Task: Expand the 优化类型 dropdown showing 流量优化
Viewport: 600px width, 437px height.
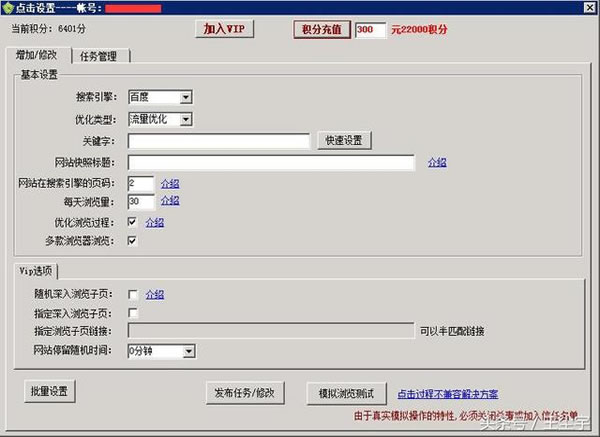Action: [160, 119]
